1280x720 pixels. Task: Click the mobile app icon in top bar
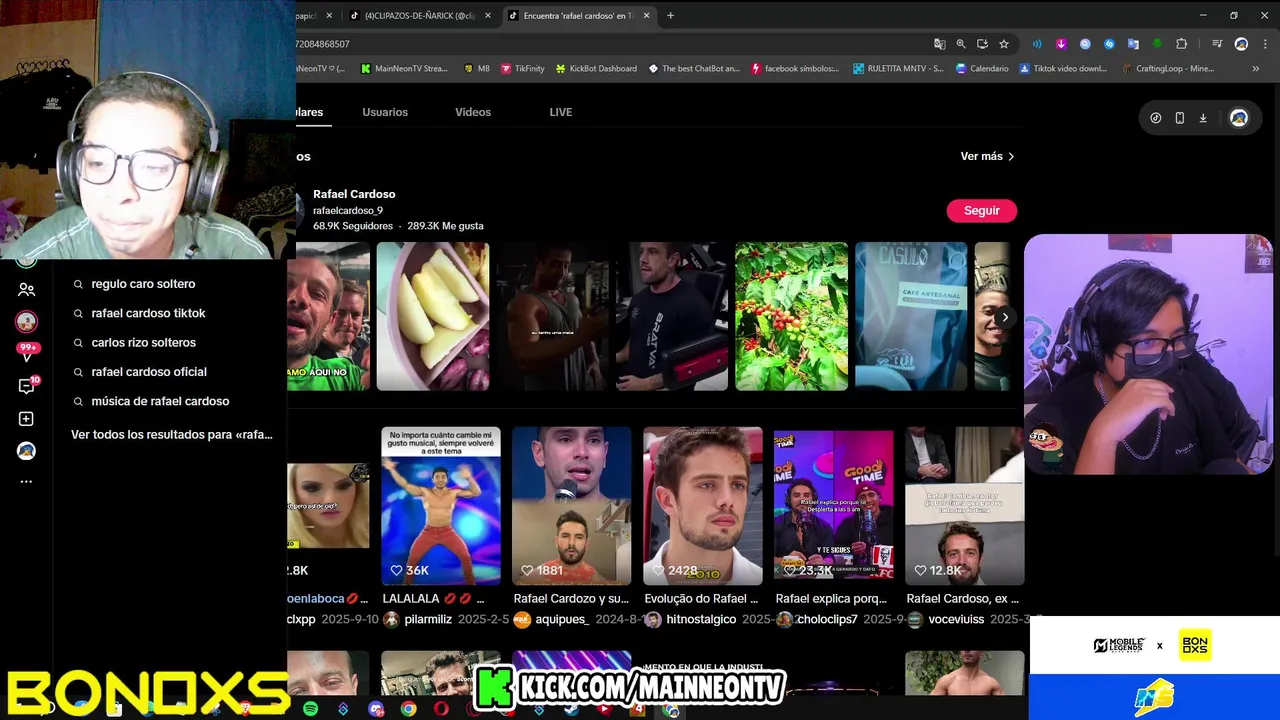(x=1180, y=118)
